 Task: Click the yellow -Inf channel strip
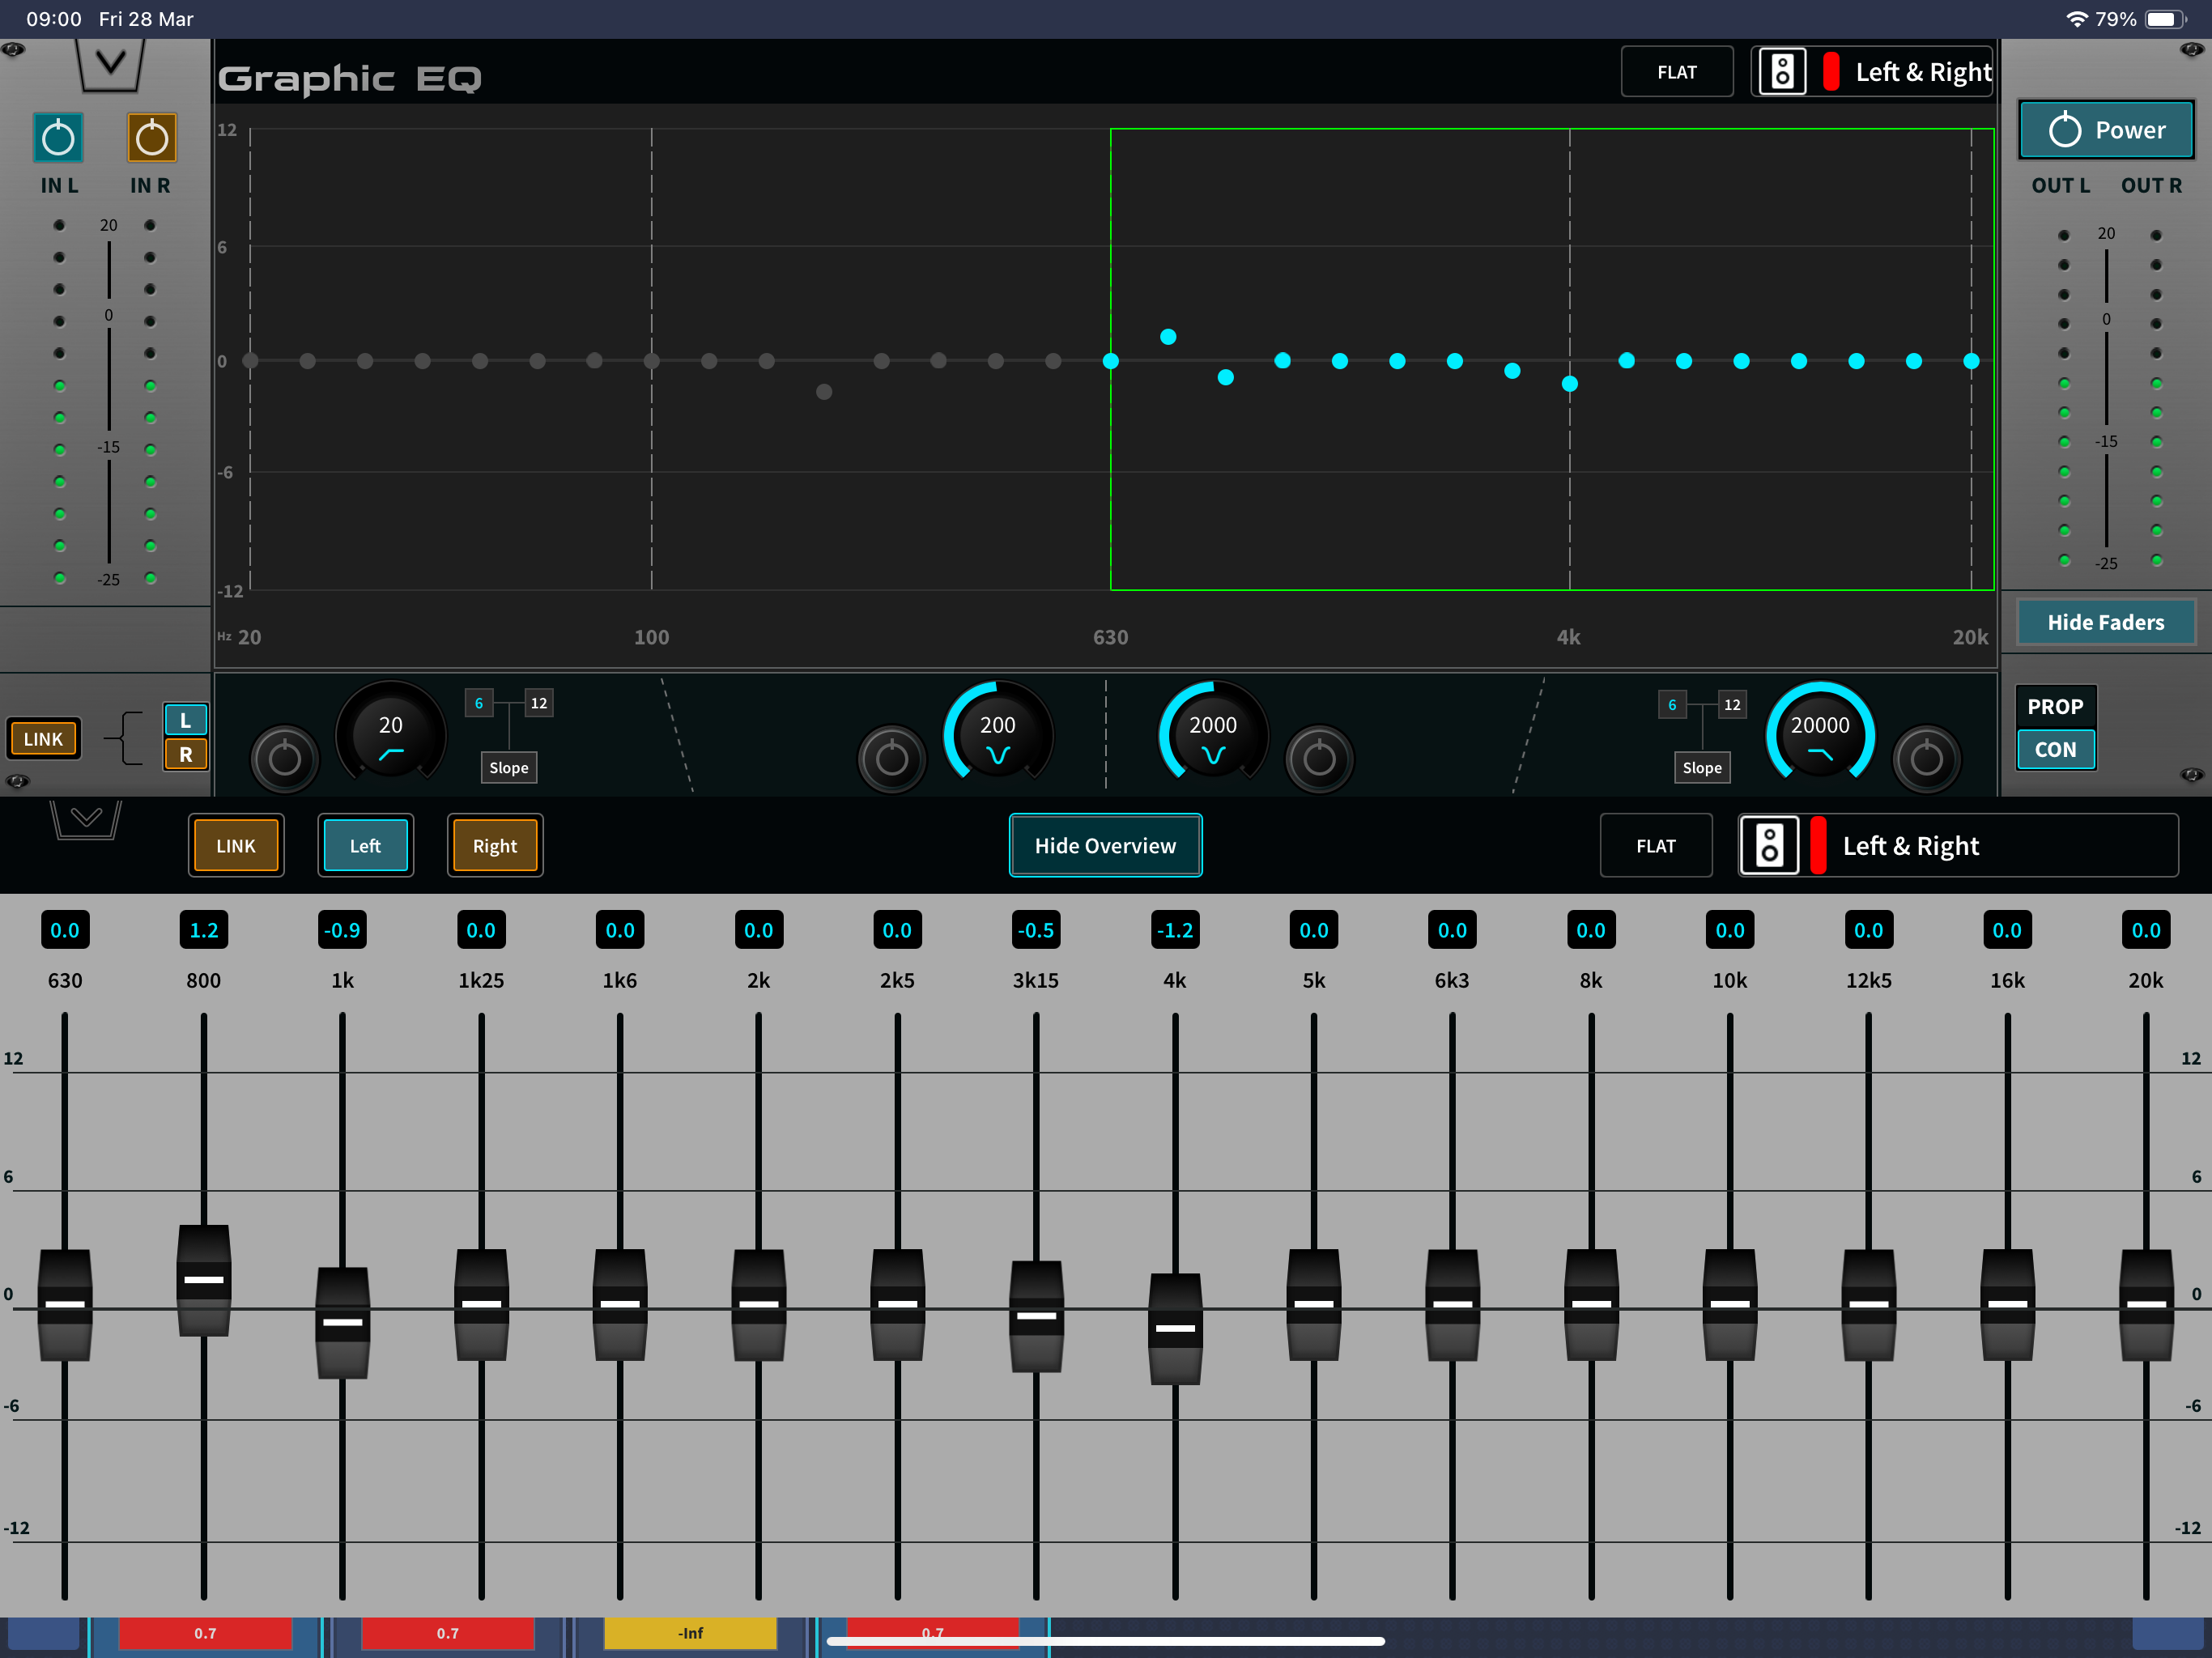(x=690, y=1633)
